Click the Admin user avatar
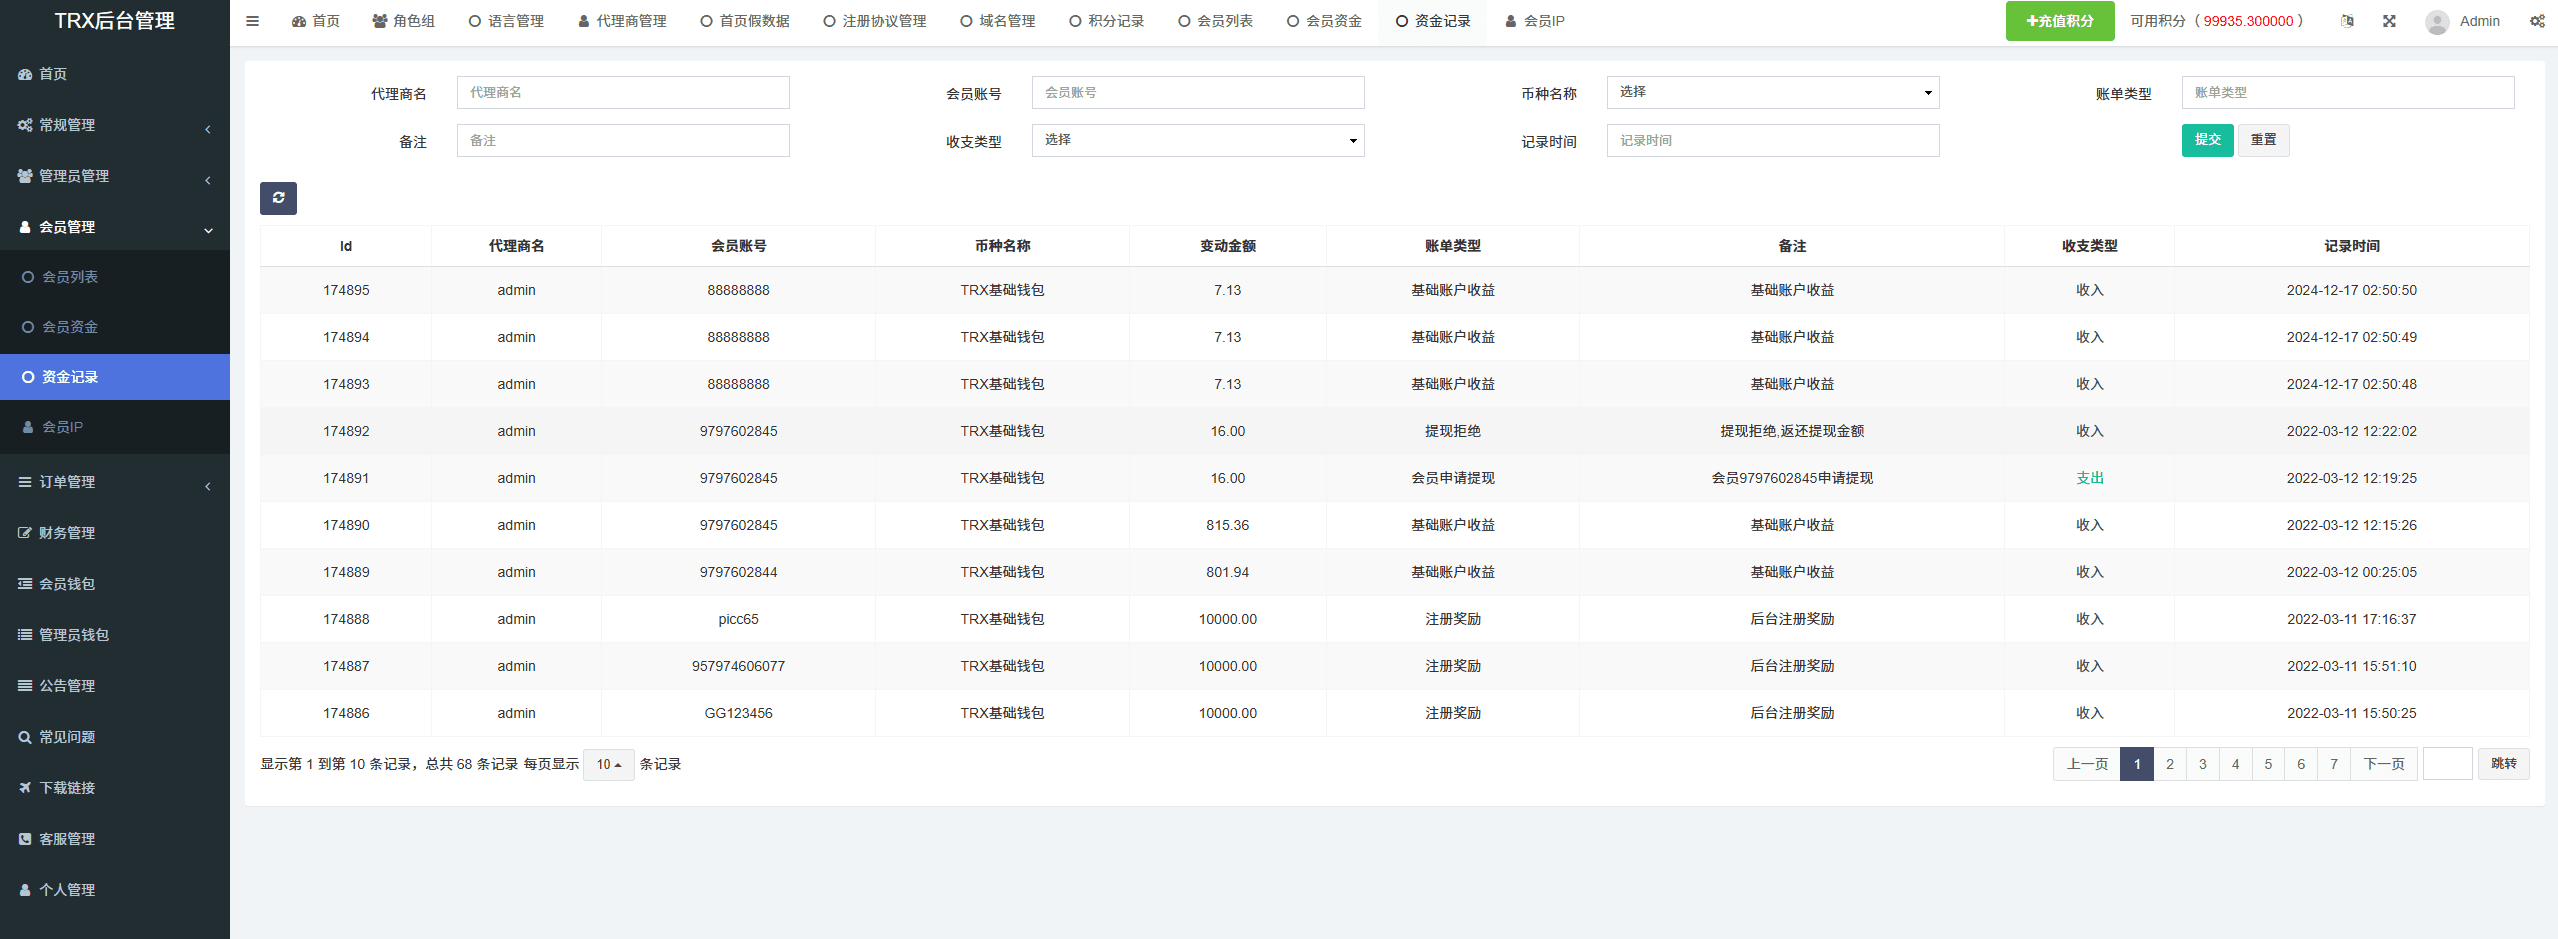This screenshot has width=2558, height=939. tap(2437, 21)
